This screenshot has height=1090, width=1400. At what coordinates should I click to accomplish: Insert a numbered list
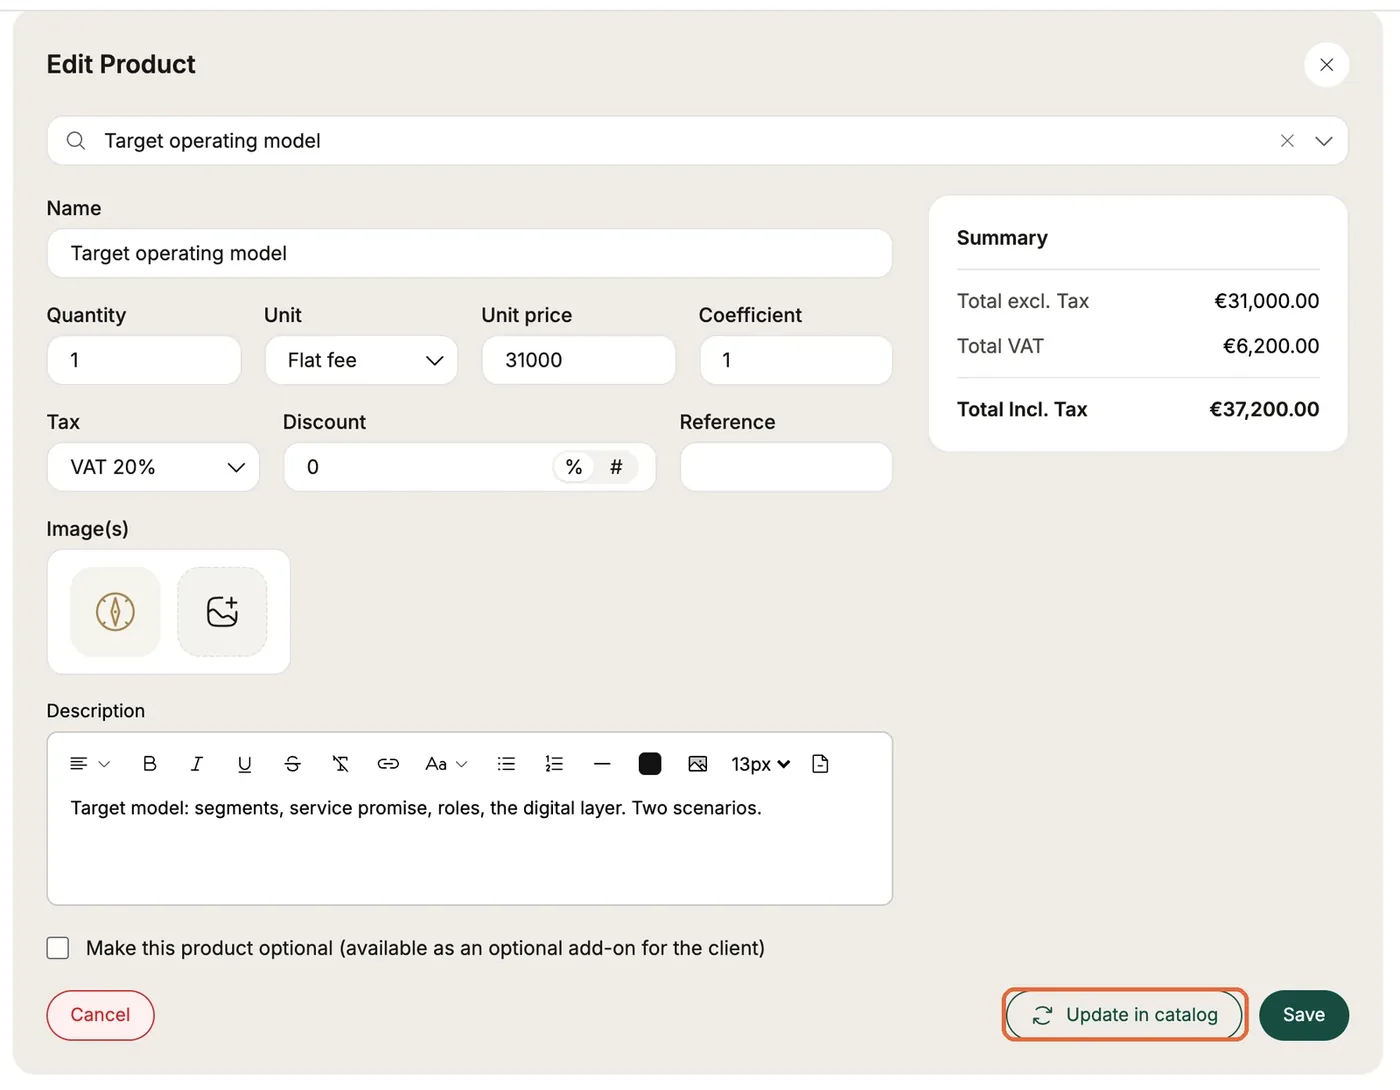pyautogui.click(x=554, y=764)
